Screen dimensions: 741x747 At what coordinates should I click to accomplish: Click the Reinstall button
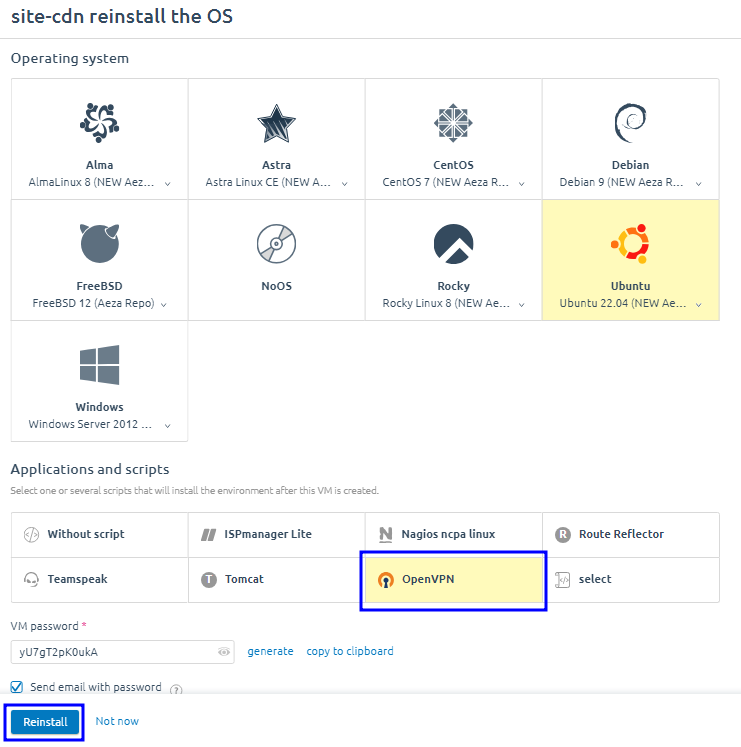point(45,722)
